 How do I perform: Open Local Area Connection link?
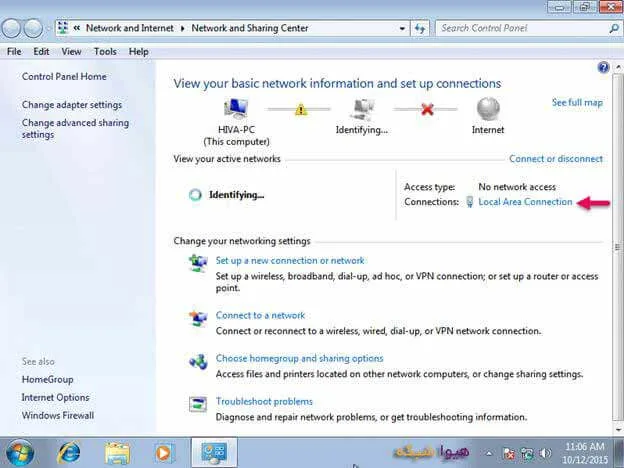point(525,202)
